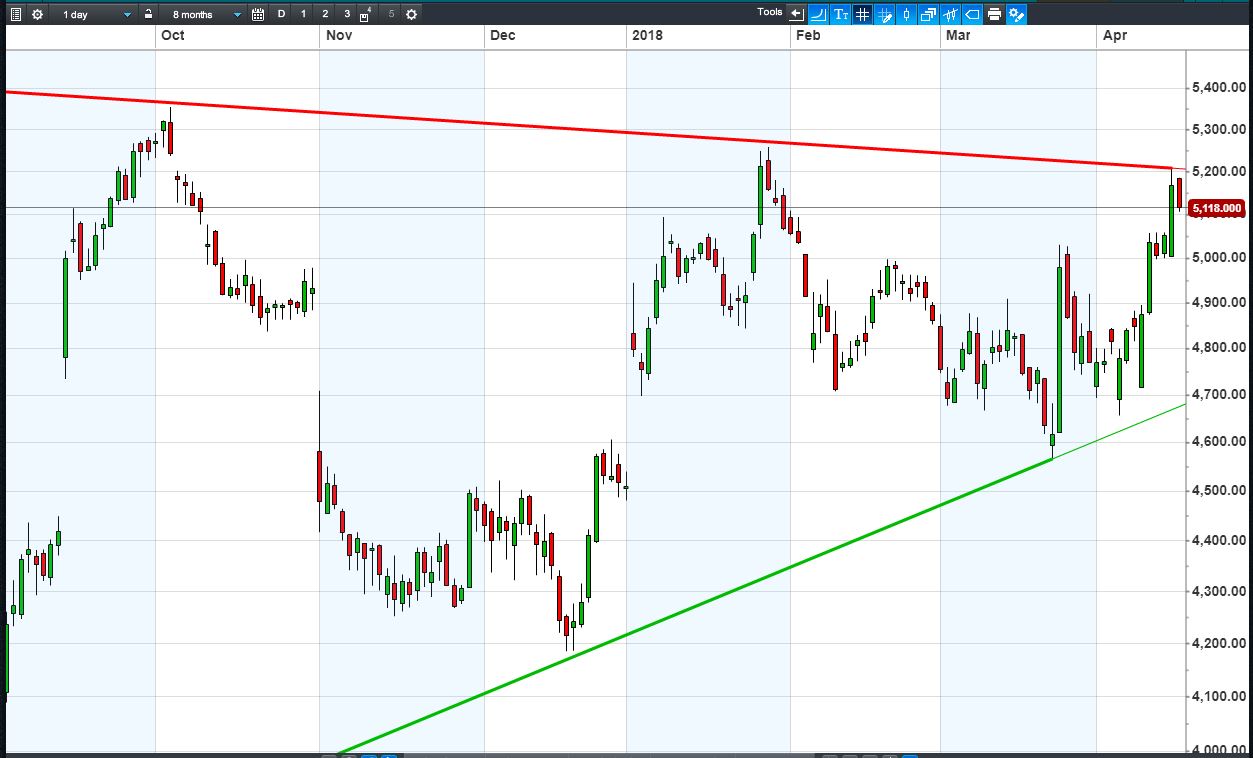The width and height of the screenshot is (1253, 758).
Task: Open the chart list panel icon
Action: (x=15, y=14)
